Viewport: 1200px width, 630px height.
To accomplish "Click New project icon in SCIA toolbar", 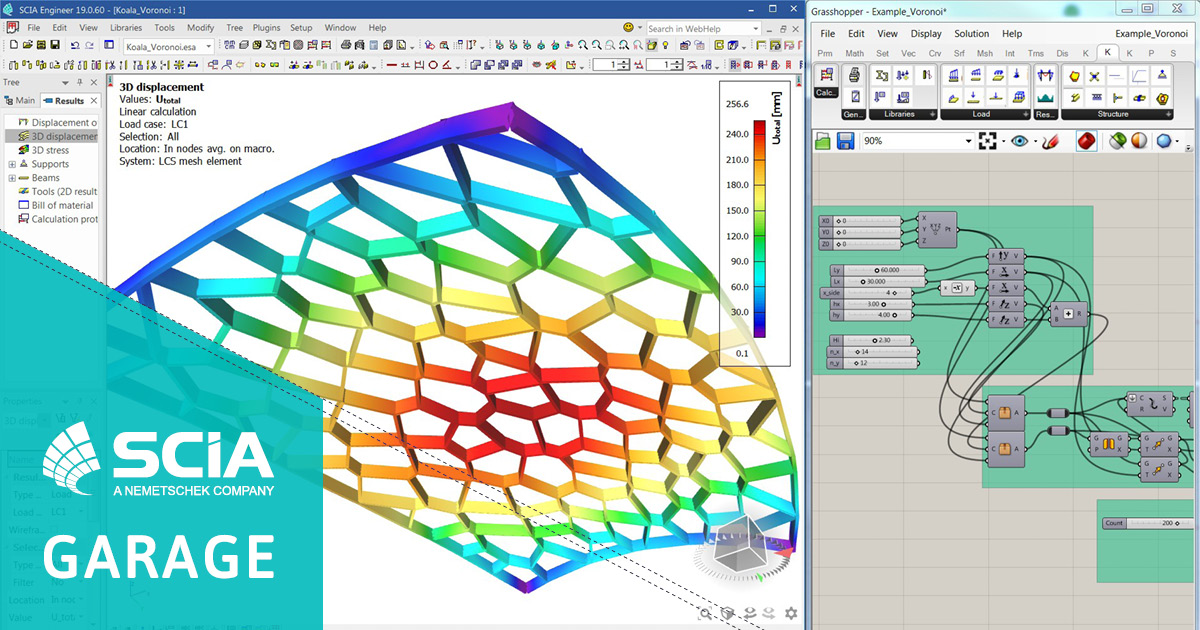I will click(12, 46).
